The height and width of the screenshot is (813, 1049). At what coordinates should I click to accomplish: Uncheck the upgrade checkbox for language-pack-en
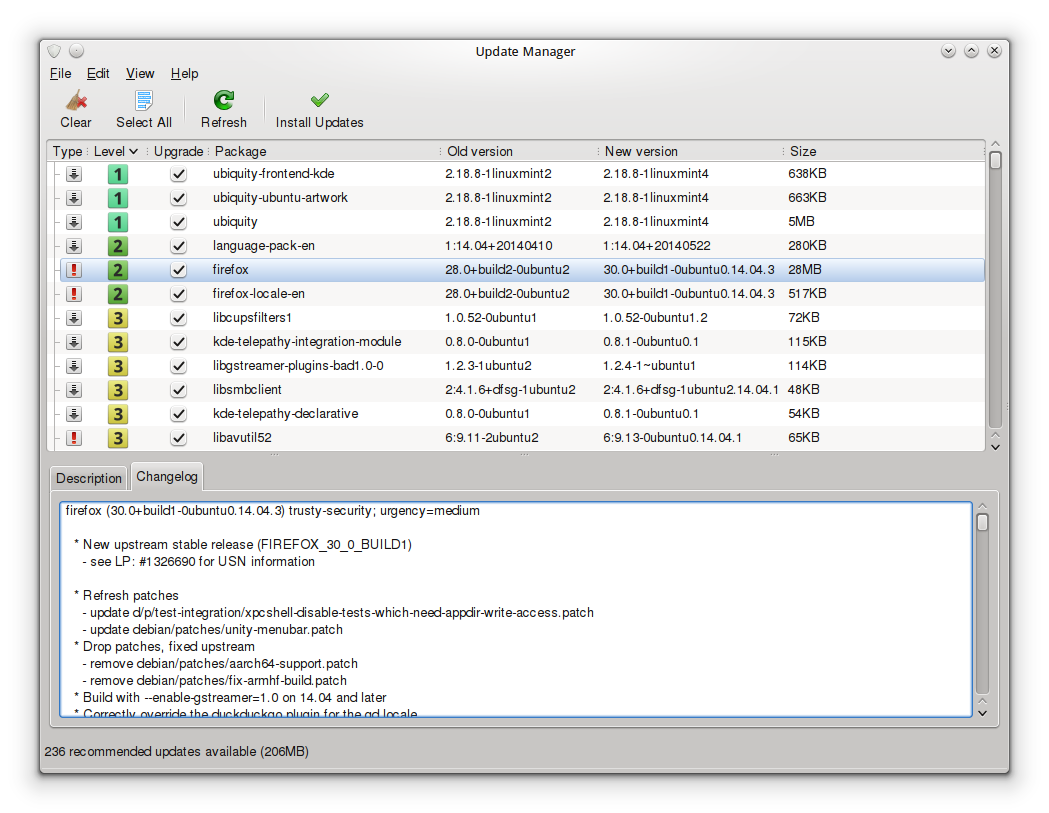(178, 246)
